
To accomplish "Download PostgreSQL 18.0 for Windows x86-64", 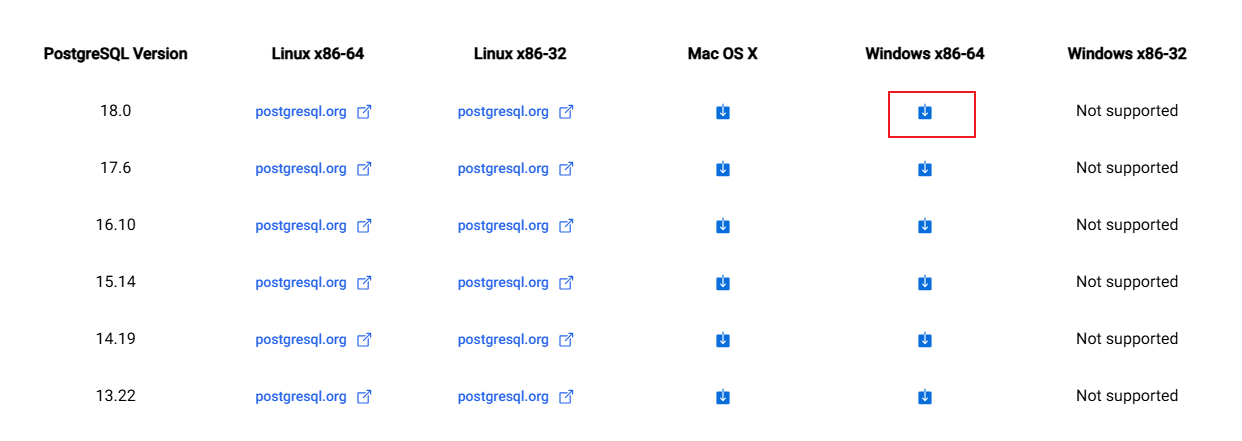I will coord(925,112).
